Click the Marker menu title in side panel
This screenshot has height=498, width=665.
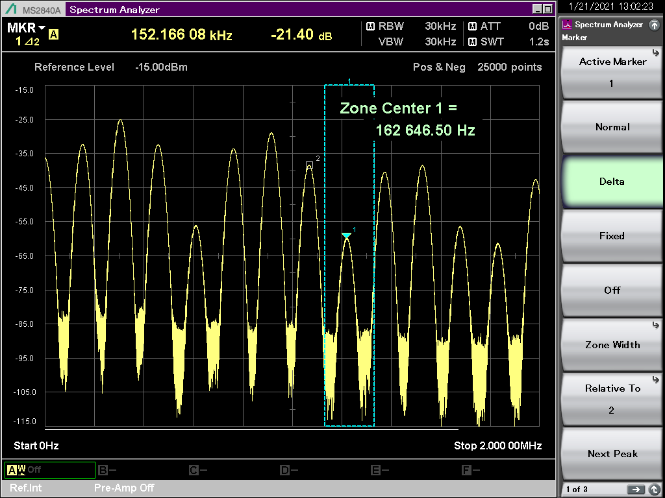click(575, 37)
